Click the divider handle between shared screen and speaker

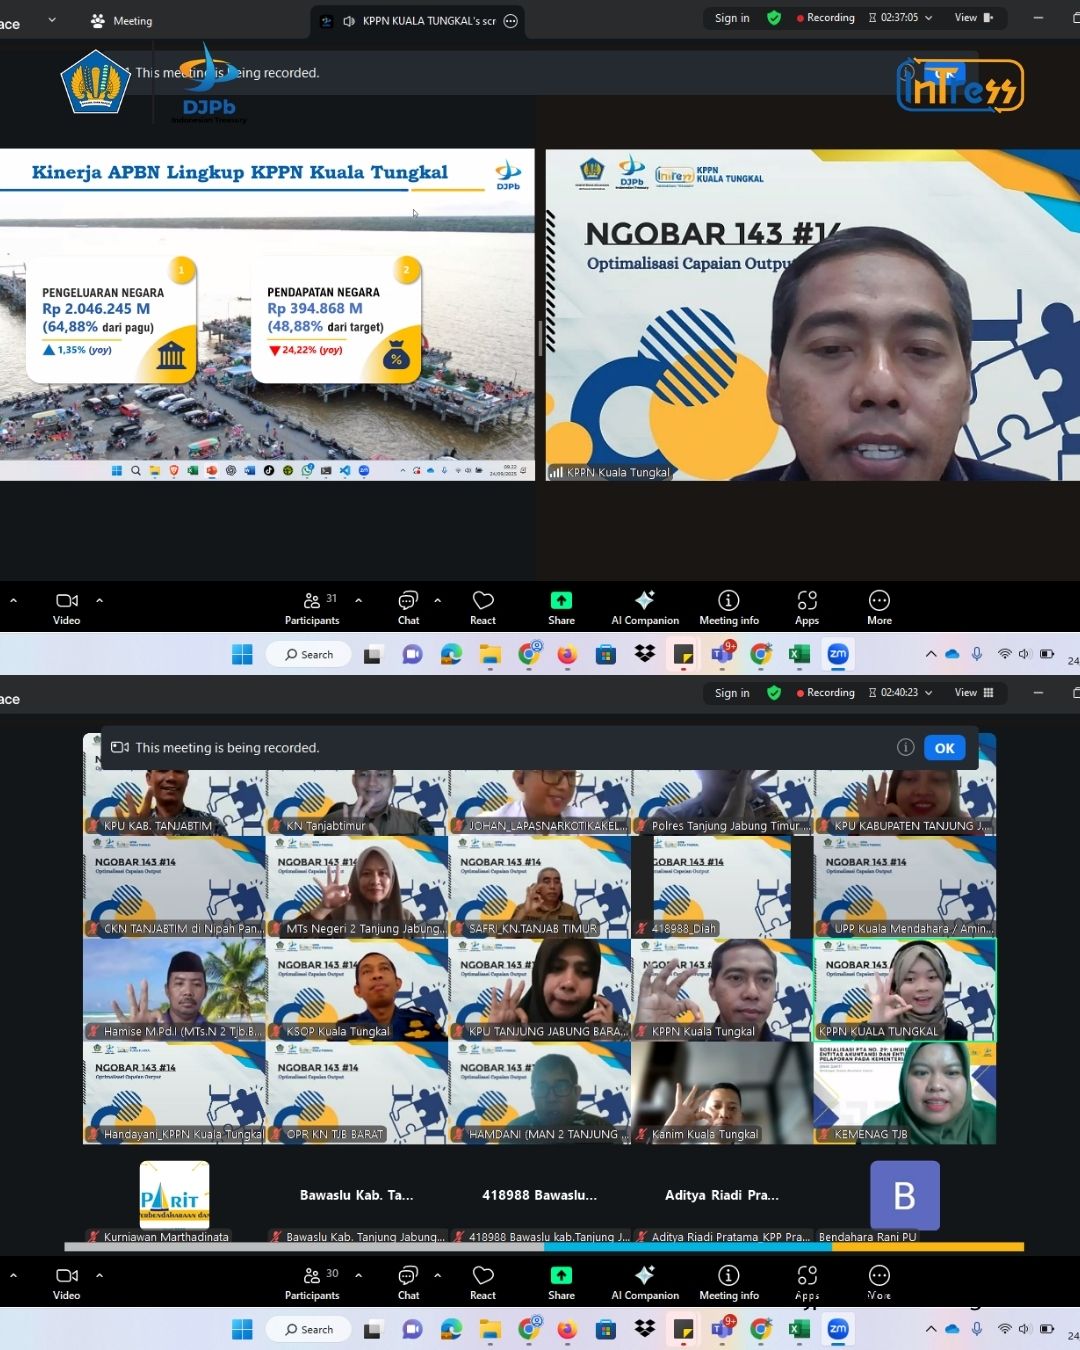coord(541,338)
